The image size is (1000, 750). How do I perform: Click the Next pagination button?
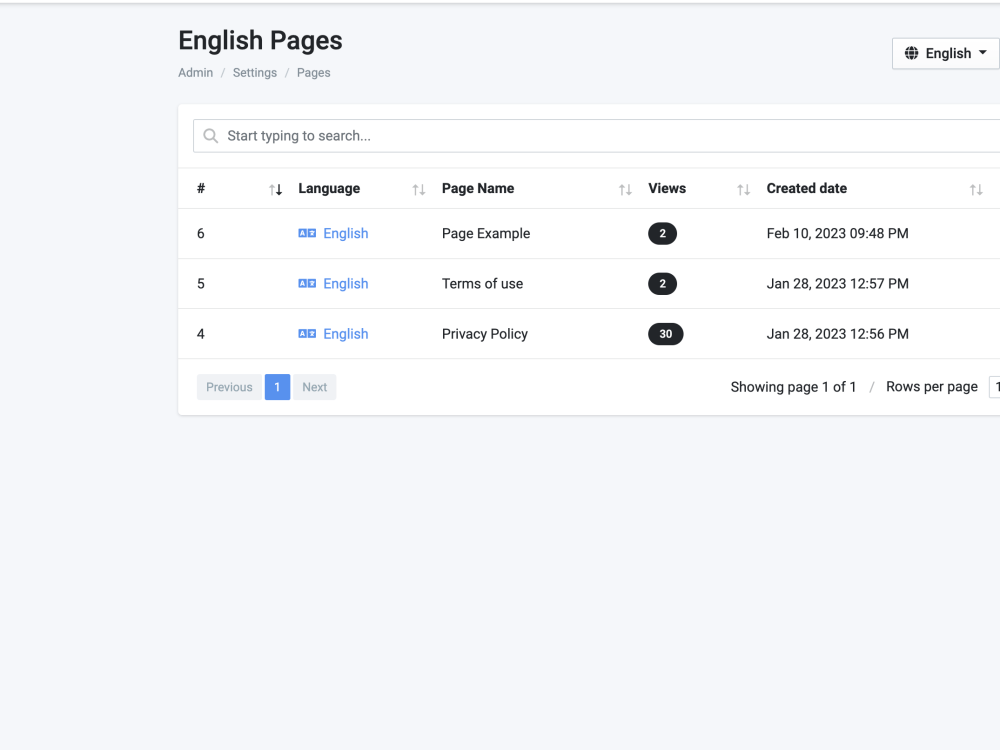pos(314,387)
